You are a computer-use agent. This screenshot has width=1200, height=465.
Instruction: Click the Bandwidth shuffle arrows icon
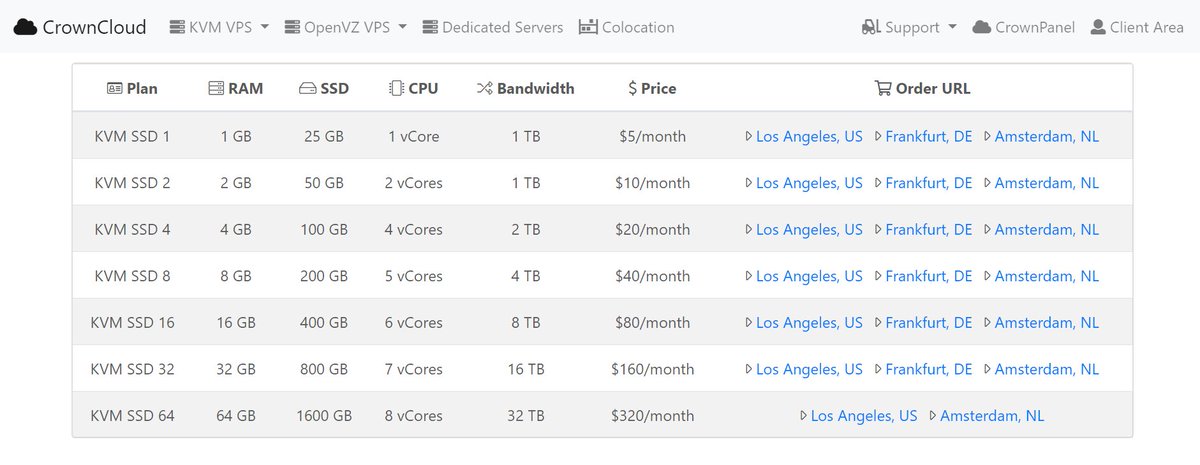pyautogui.click(x=485, y=88)
